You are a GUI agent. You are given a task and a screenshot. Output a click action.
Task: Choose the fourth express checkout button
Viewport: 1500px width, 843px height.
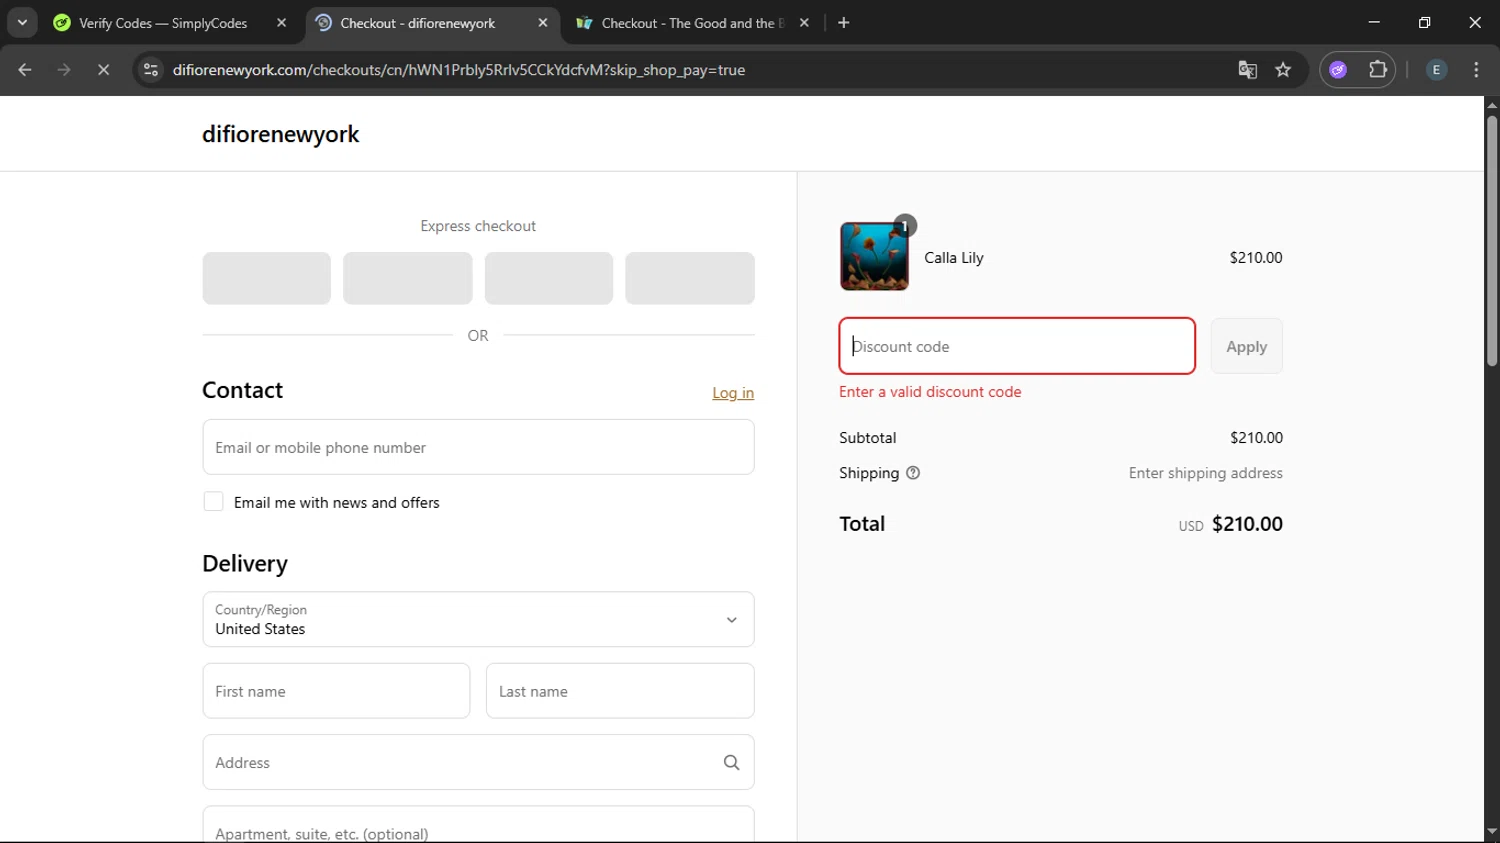[689, 278]
